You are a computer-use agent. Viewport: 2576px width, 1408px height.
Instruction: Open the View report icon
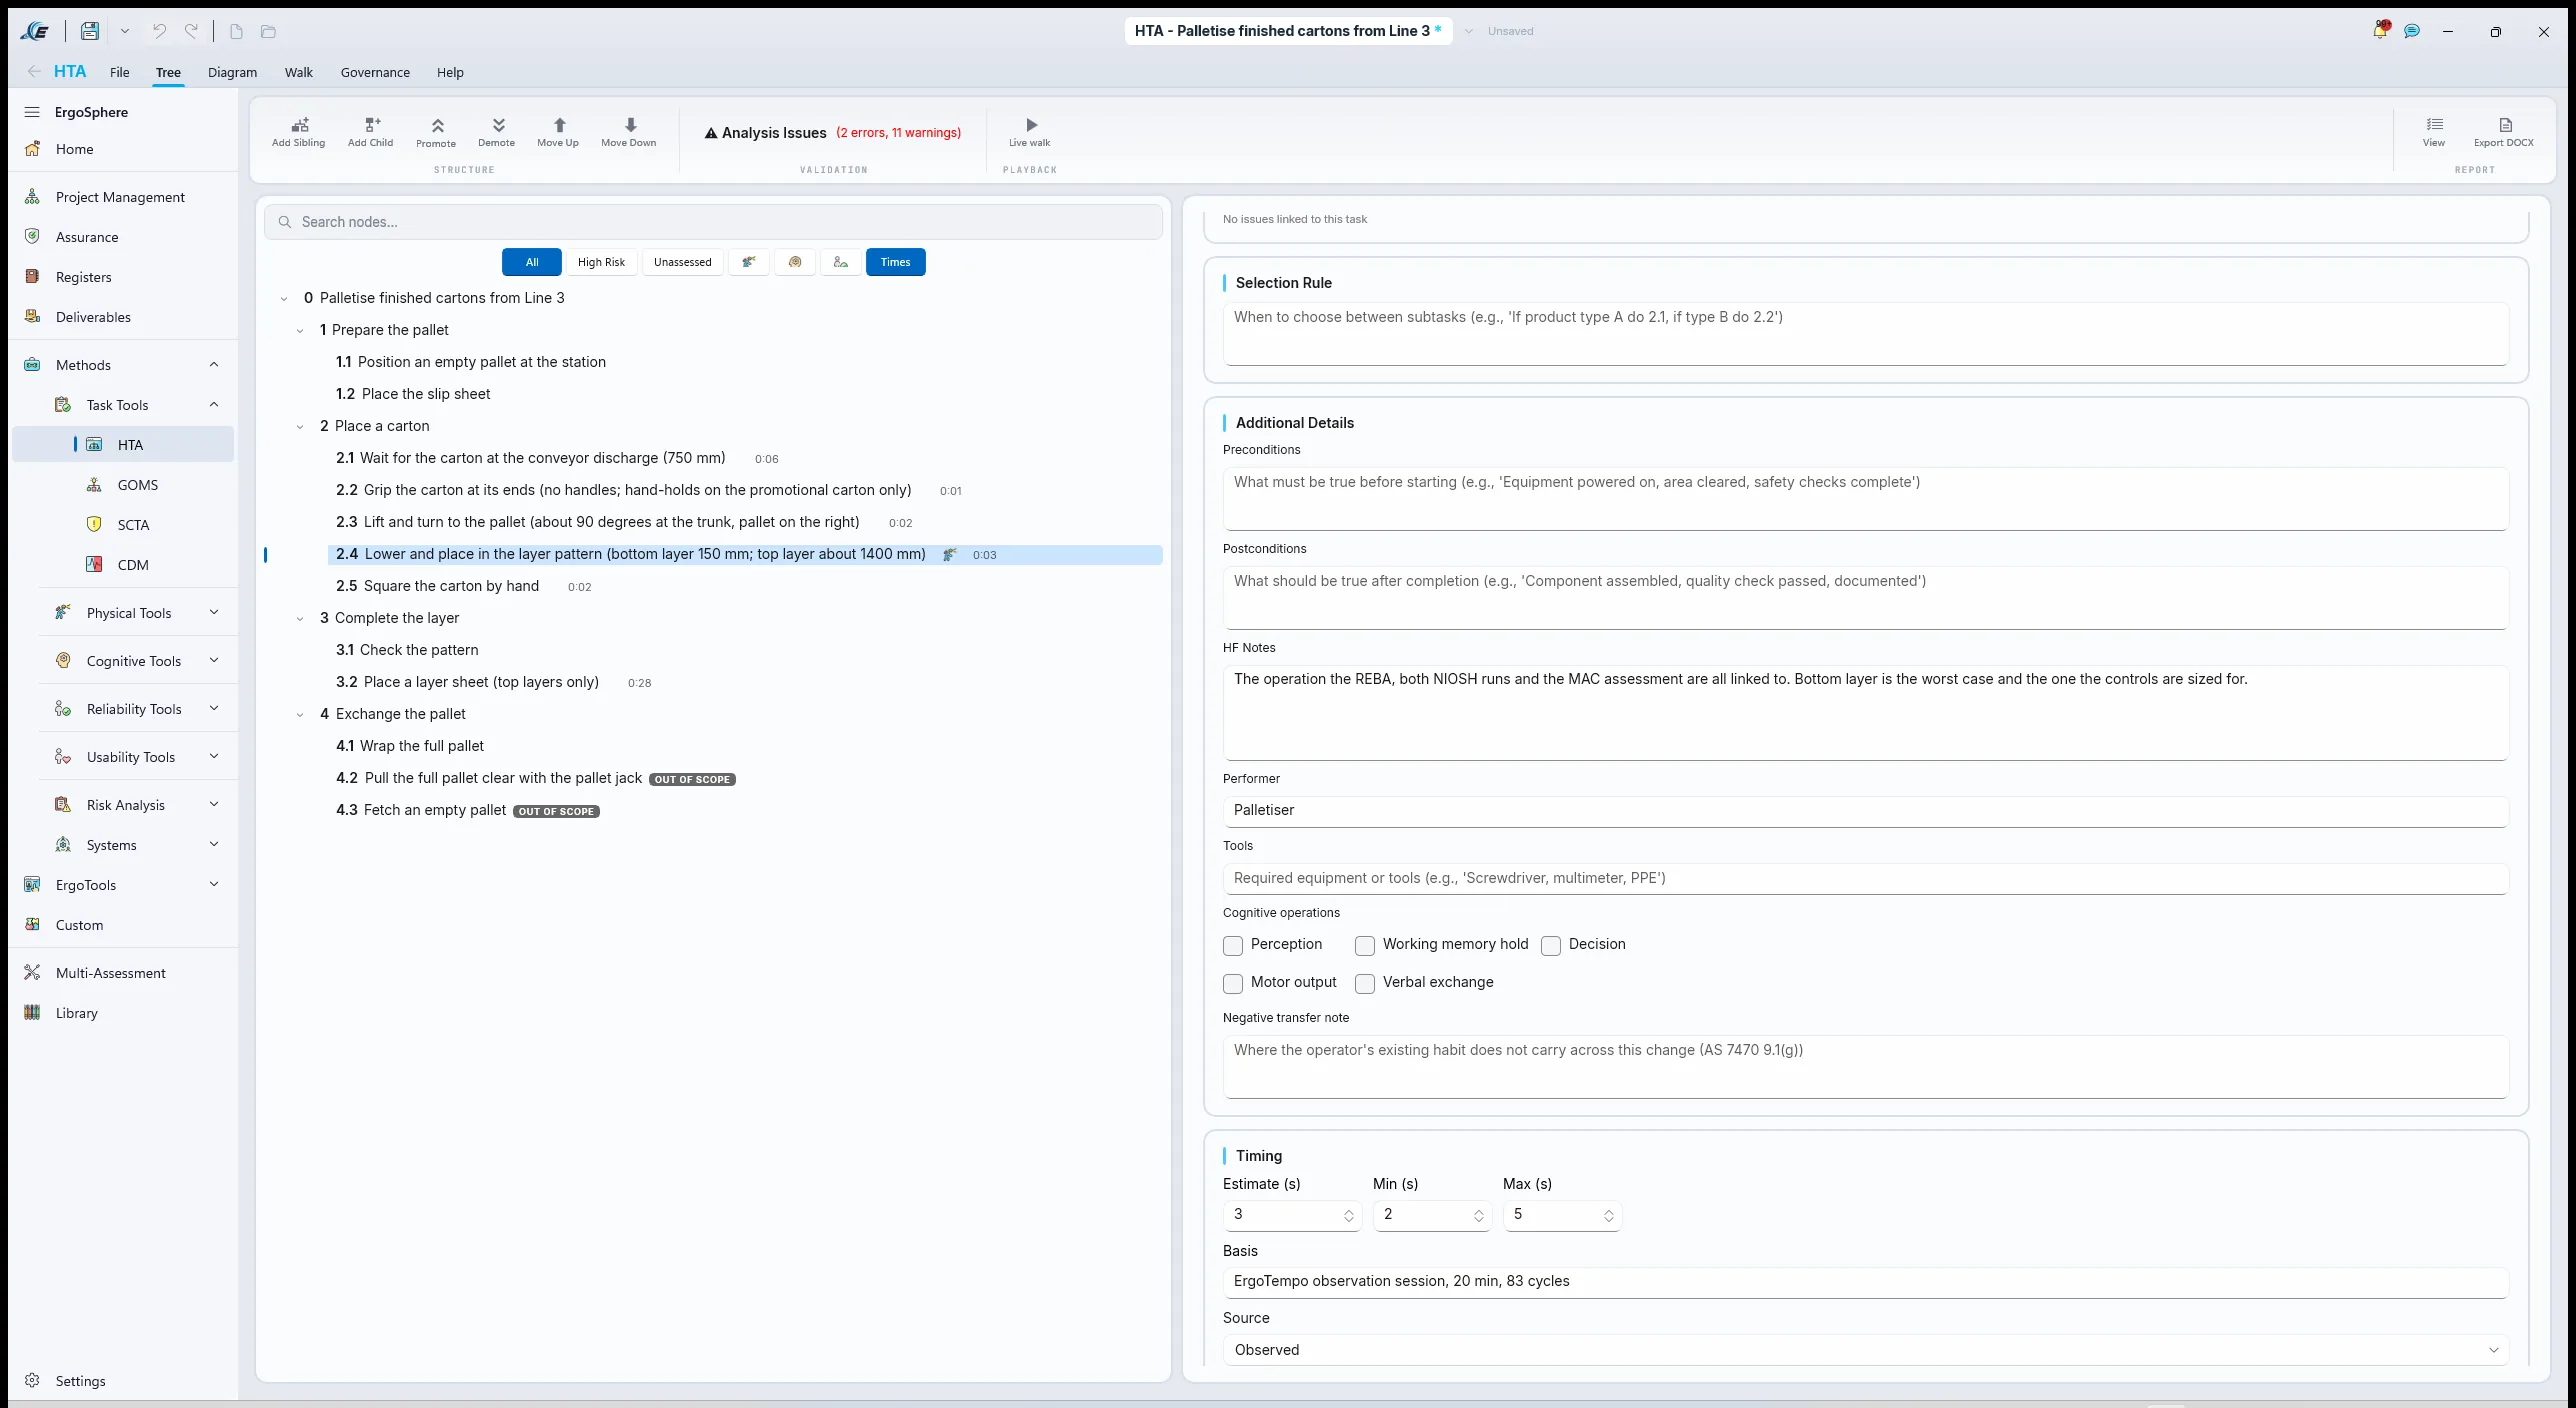(x=2434, y=131)
